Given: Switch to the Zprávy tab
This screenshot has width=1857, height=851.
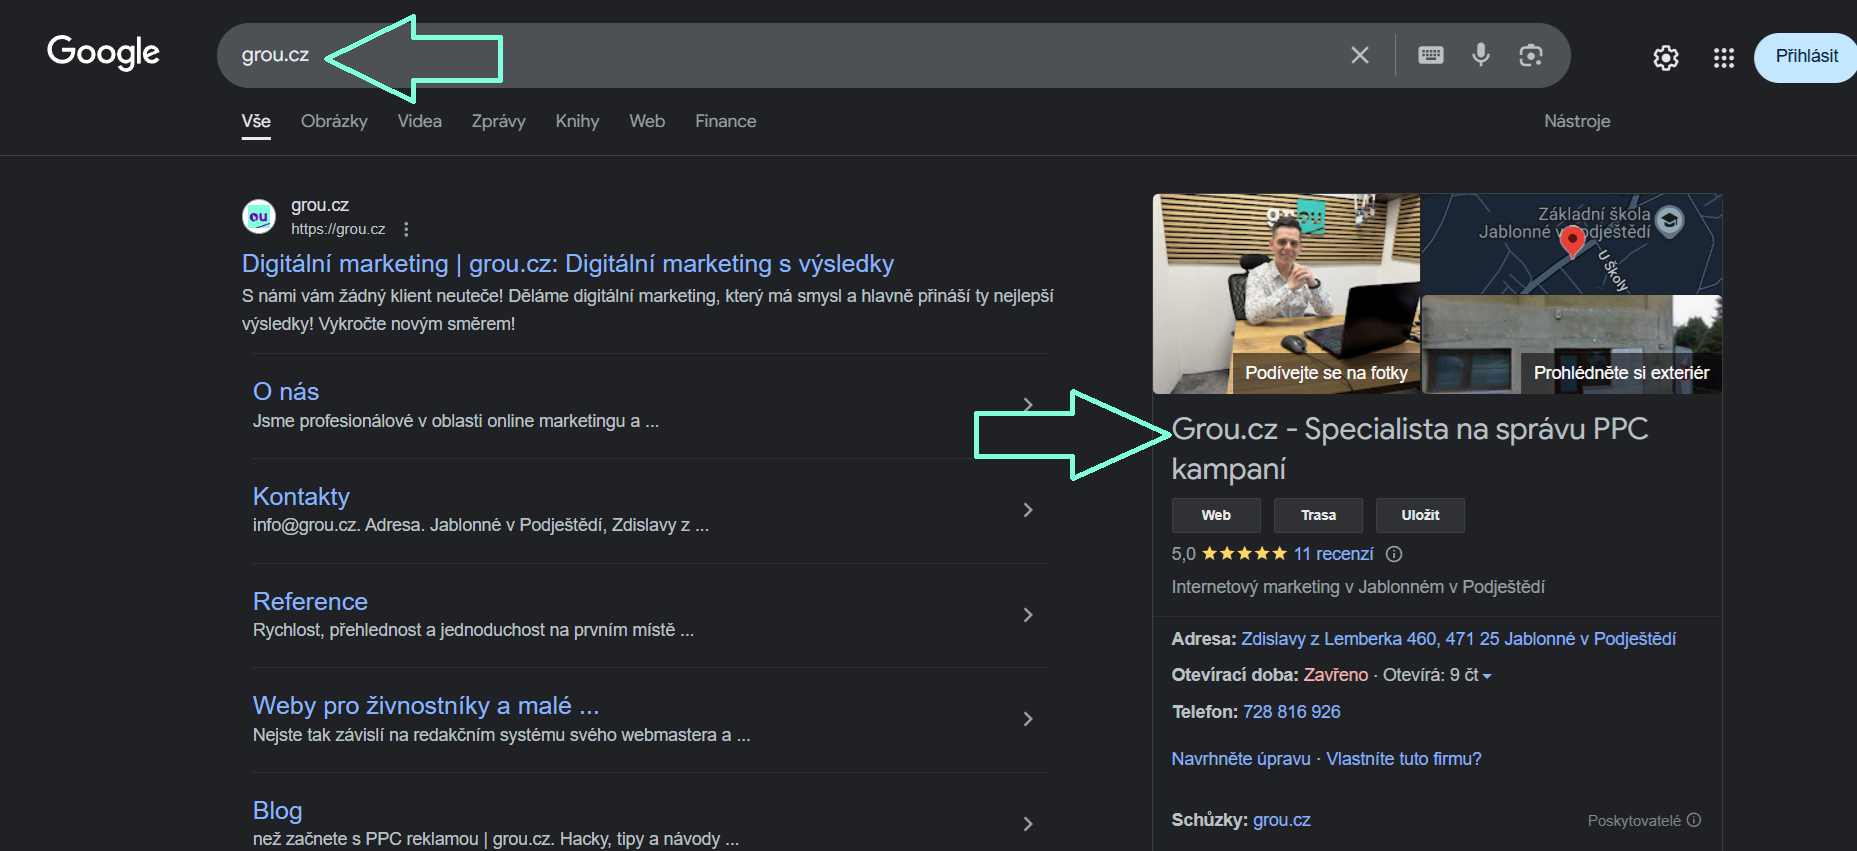Looking at the screenshot, I should click(498, 121).
